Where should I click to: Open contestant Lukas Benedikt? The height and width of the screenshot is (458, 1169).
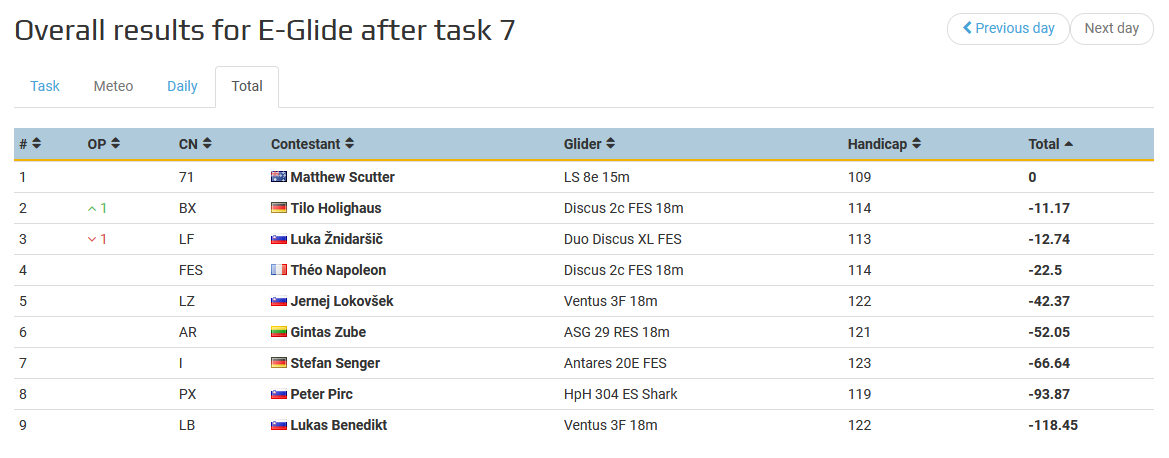pyautogui.click(x=338, y=425)
